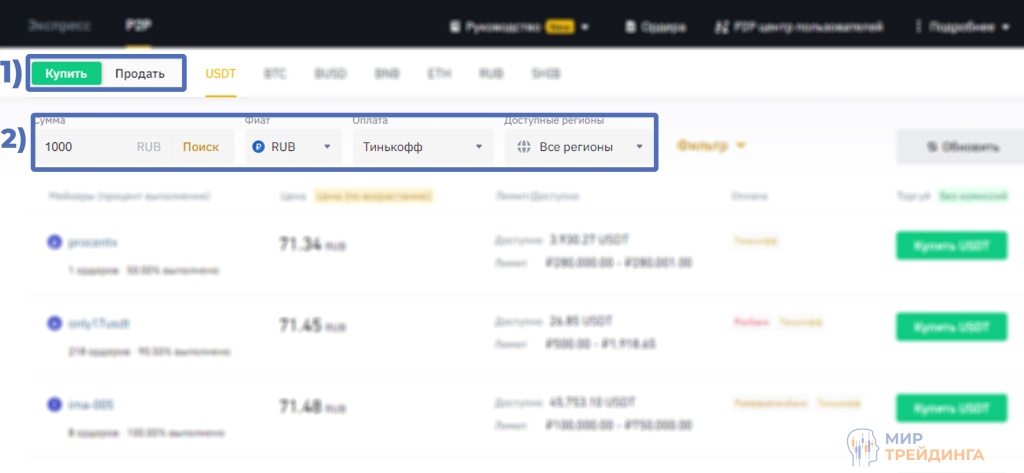
Task: Select the BUSD crypto tab
Action: (x=330, y=74)
